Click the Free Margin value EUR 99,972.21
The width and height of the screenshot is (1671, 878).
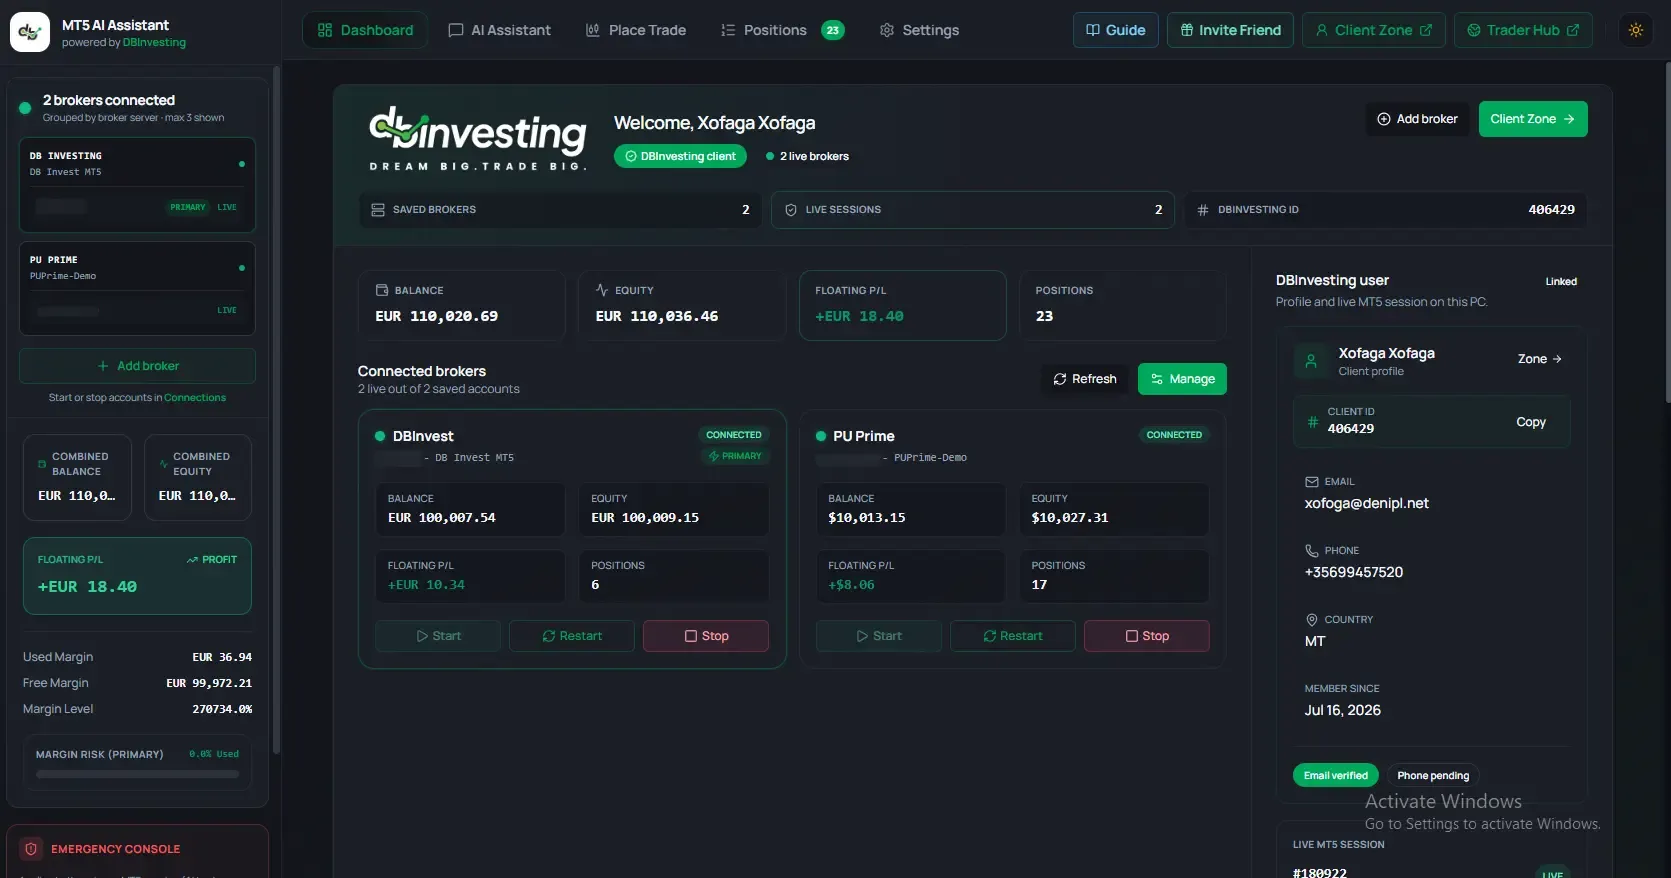click(x=209, y=683)
